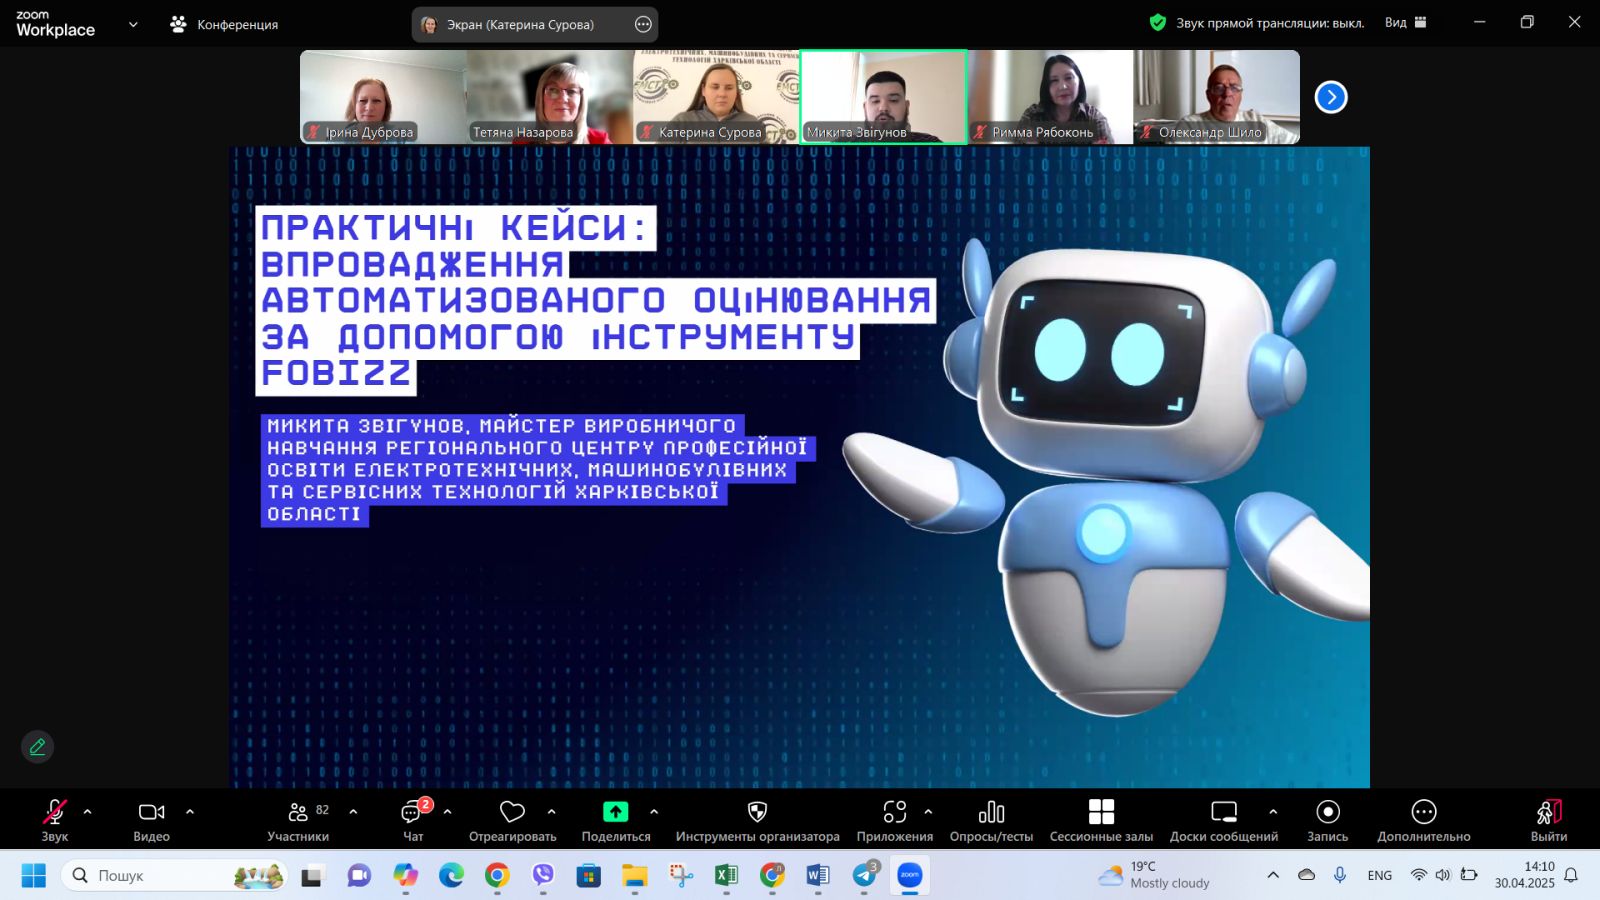
Task: Select Римма Рябоконь video thumbnail
Action: [1050, 97]
